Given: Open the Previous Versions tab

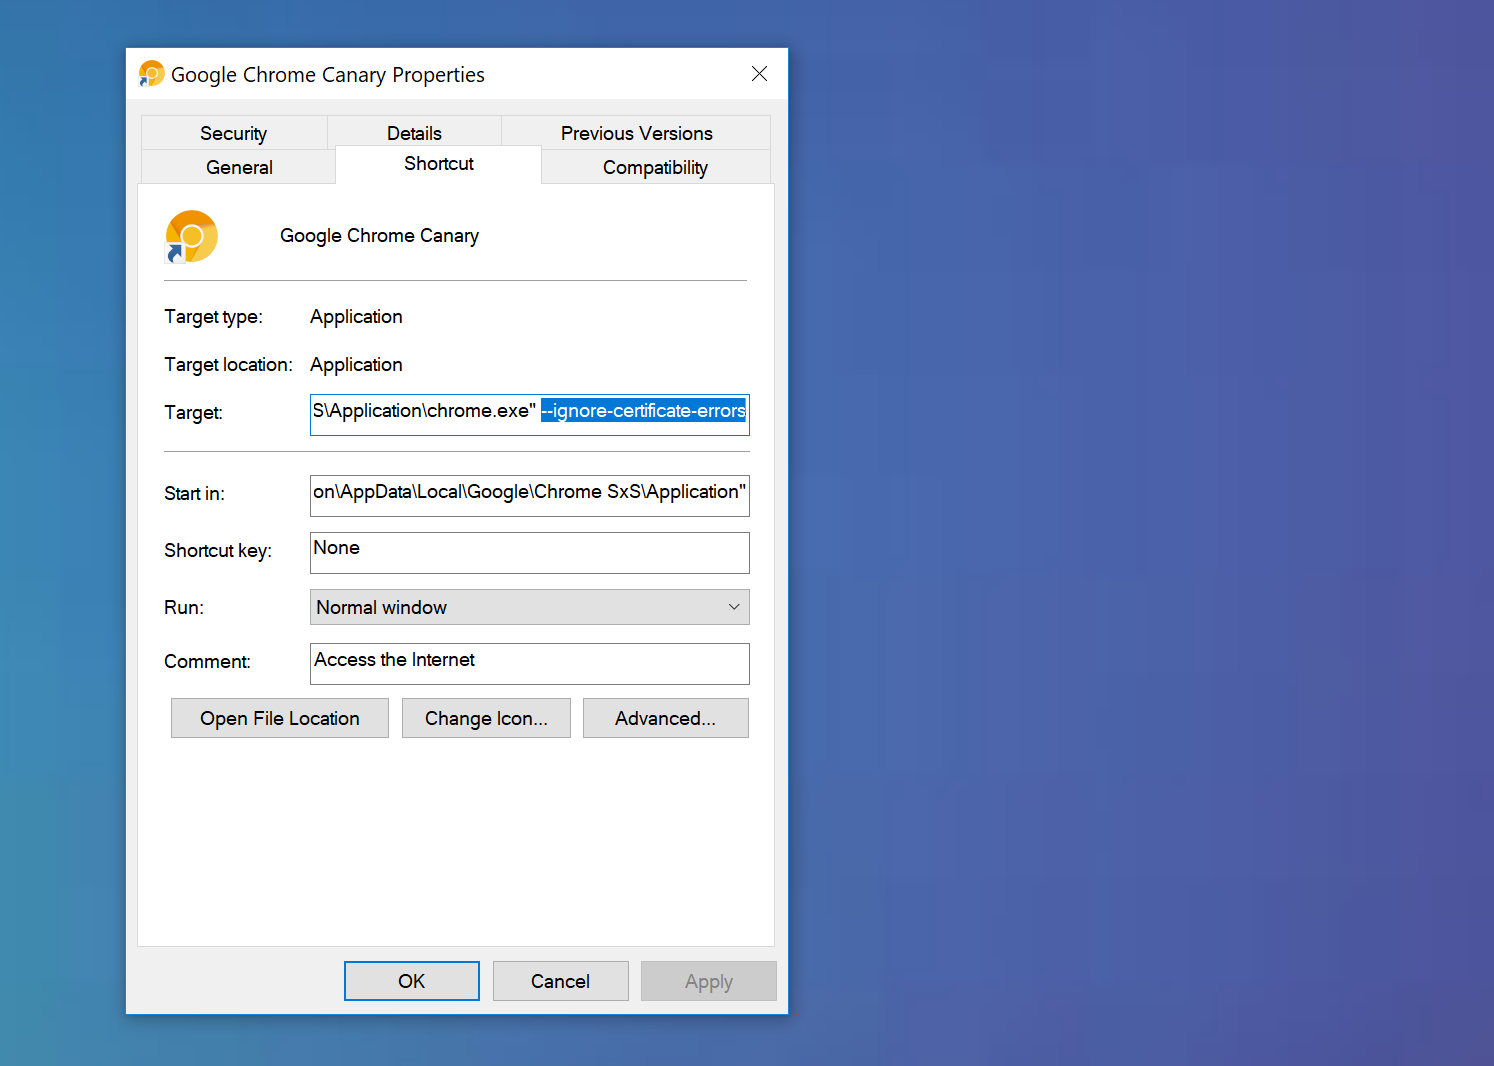Looking at the screenshot, I should coord(637,132).
